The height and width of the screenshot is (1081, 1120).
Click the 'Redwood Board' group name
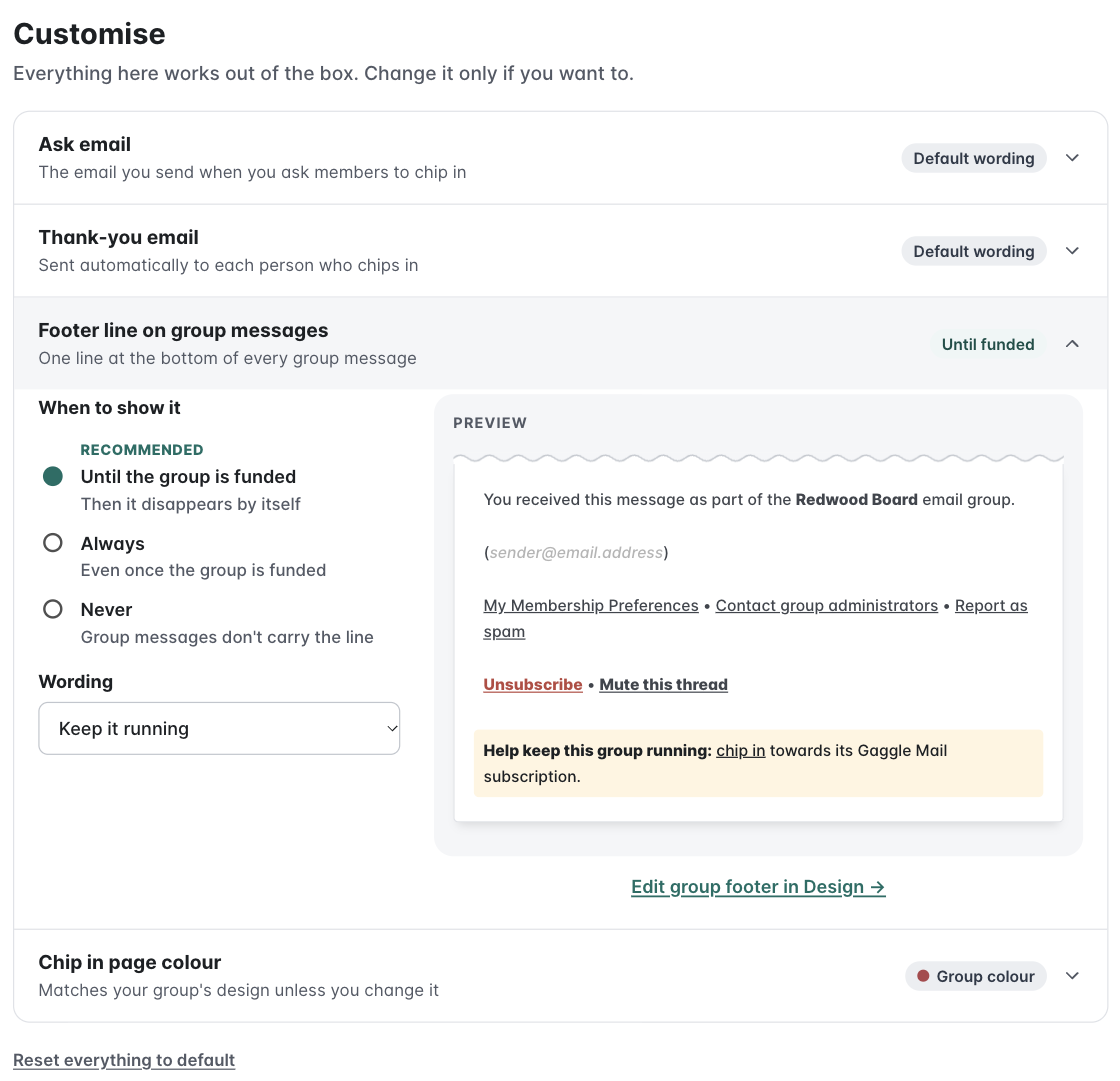pyautogui.click(x=856, y=499)
